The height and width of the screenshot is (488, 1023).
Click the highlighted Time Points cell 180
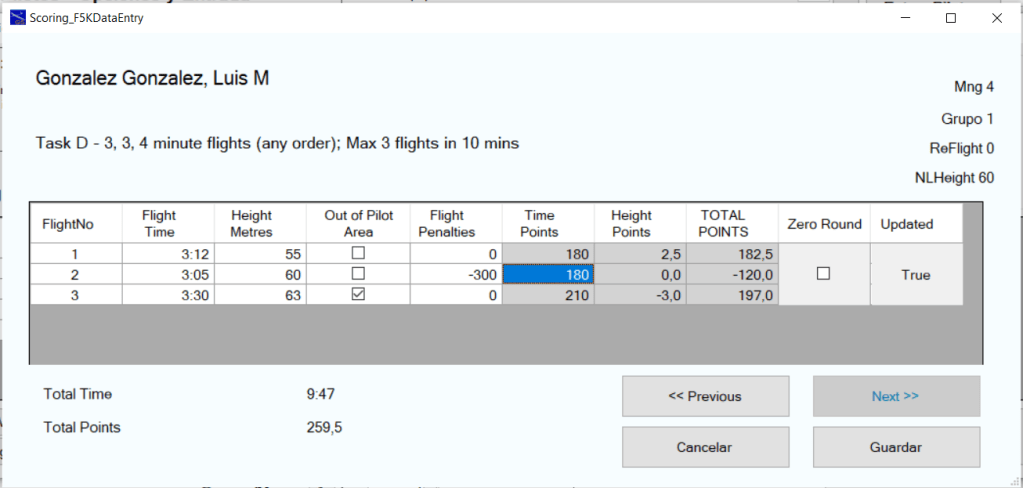[547, 274]
